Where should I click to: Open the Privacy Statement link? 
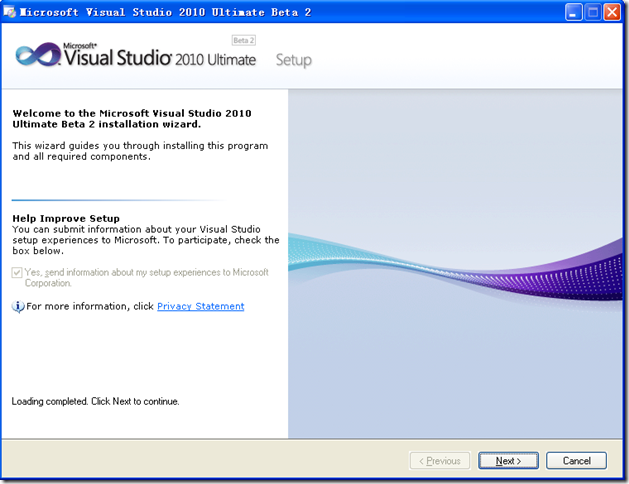point(201,306)
